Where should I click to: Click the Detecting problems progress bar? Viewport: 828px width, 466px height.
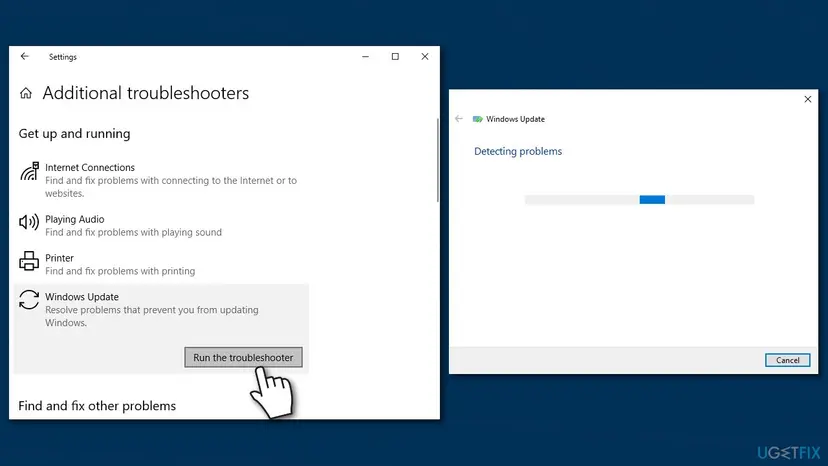point(639,199)
